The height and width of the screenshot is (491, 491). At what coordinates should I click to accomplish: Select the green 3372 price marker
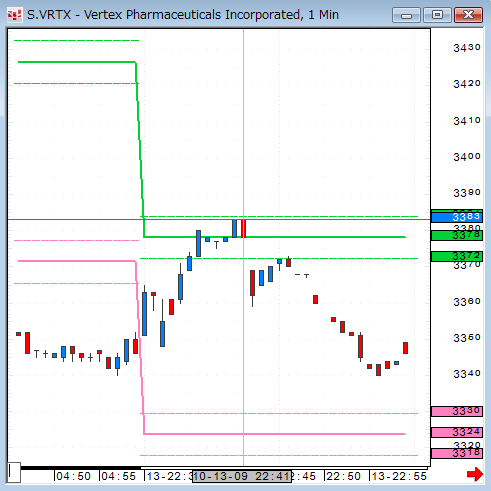pyautogui.click(x=456, y=256)
